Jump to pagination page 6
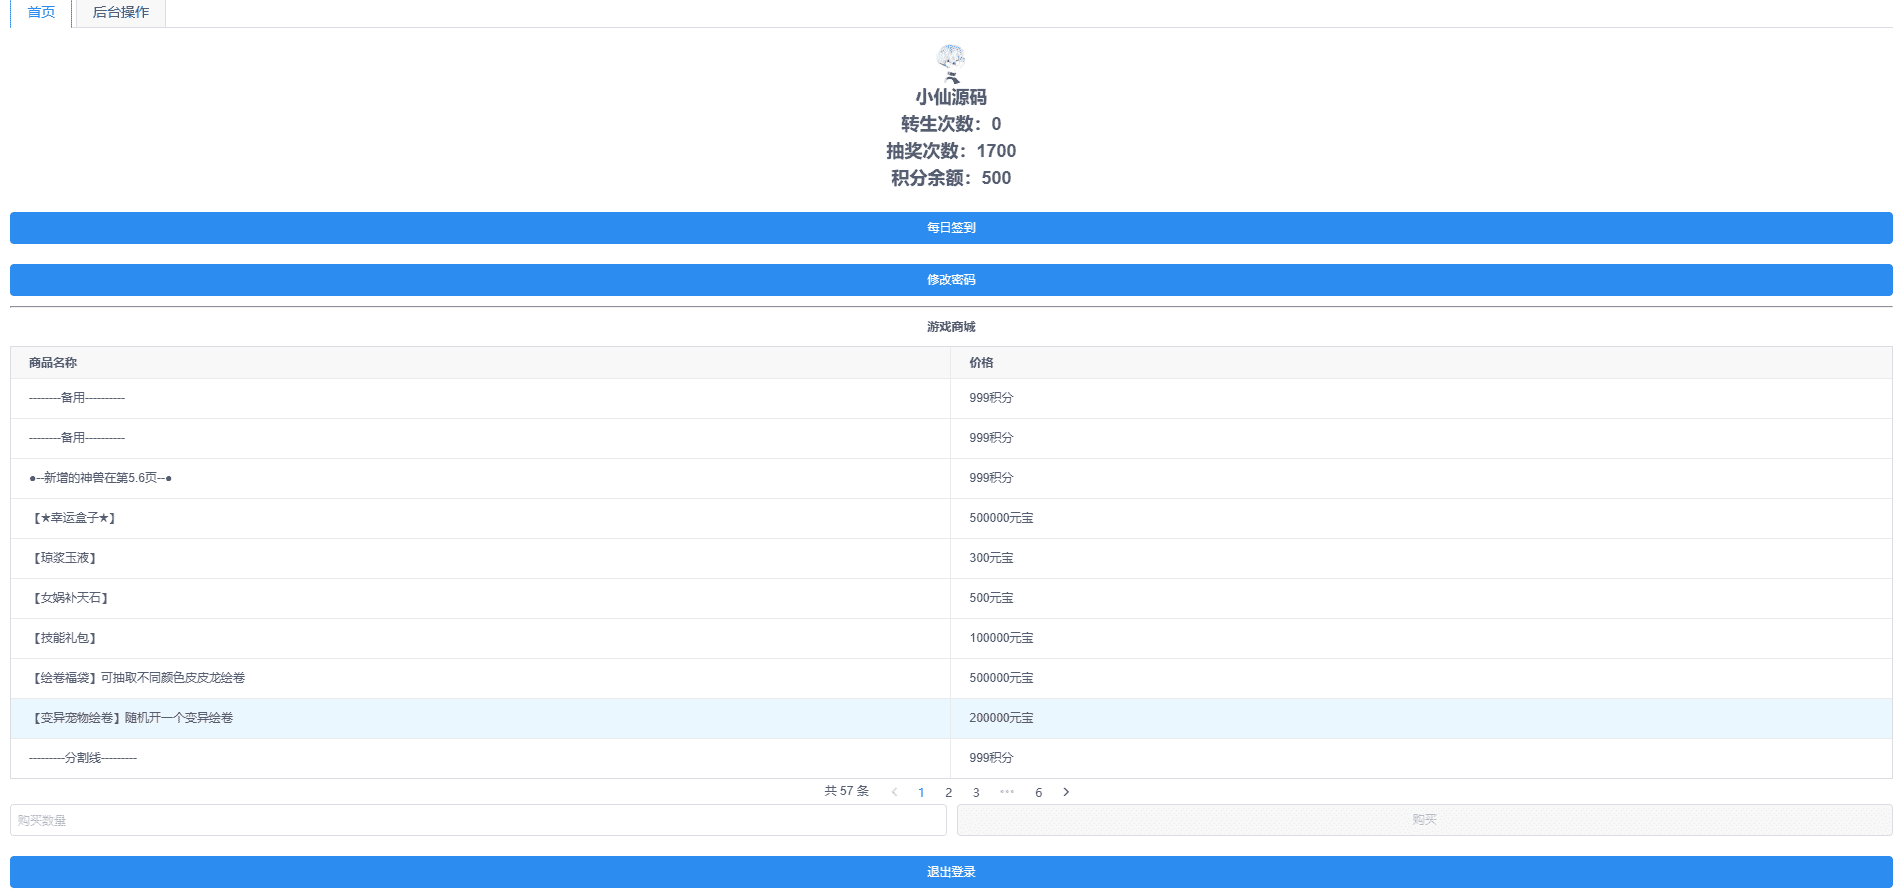Image resolution: width=1900 pixels, height=896 pixels. coord(1038,792)
